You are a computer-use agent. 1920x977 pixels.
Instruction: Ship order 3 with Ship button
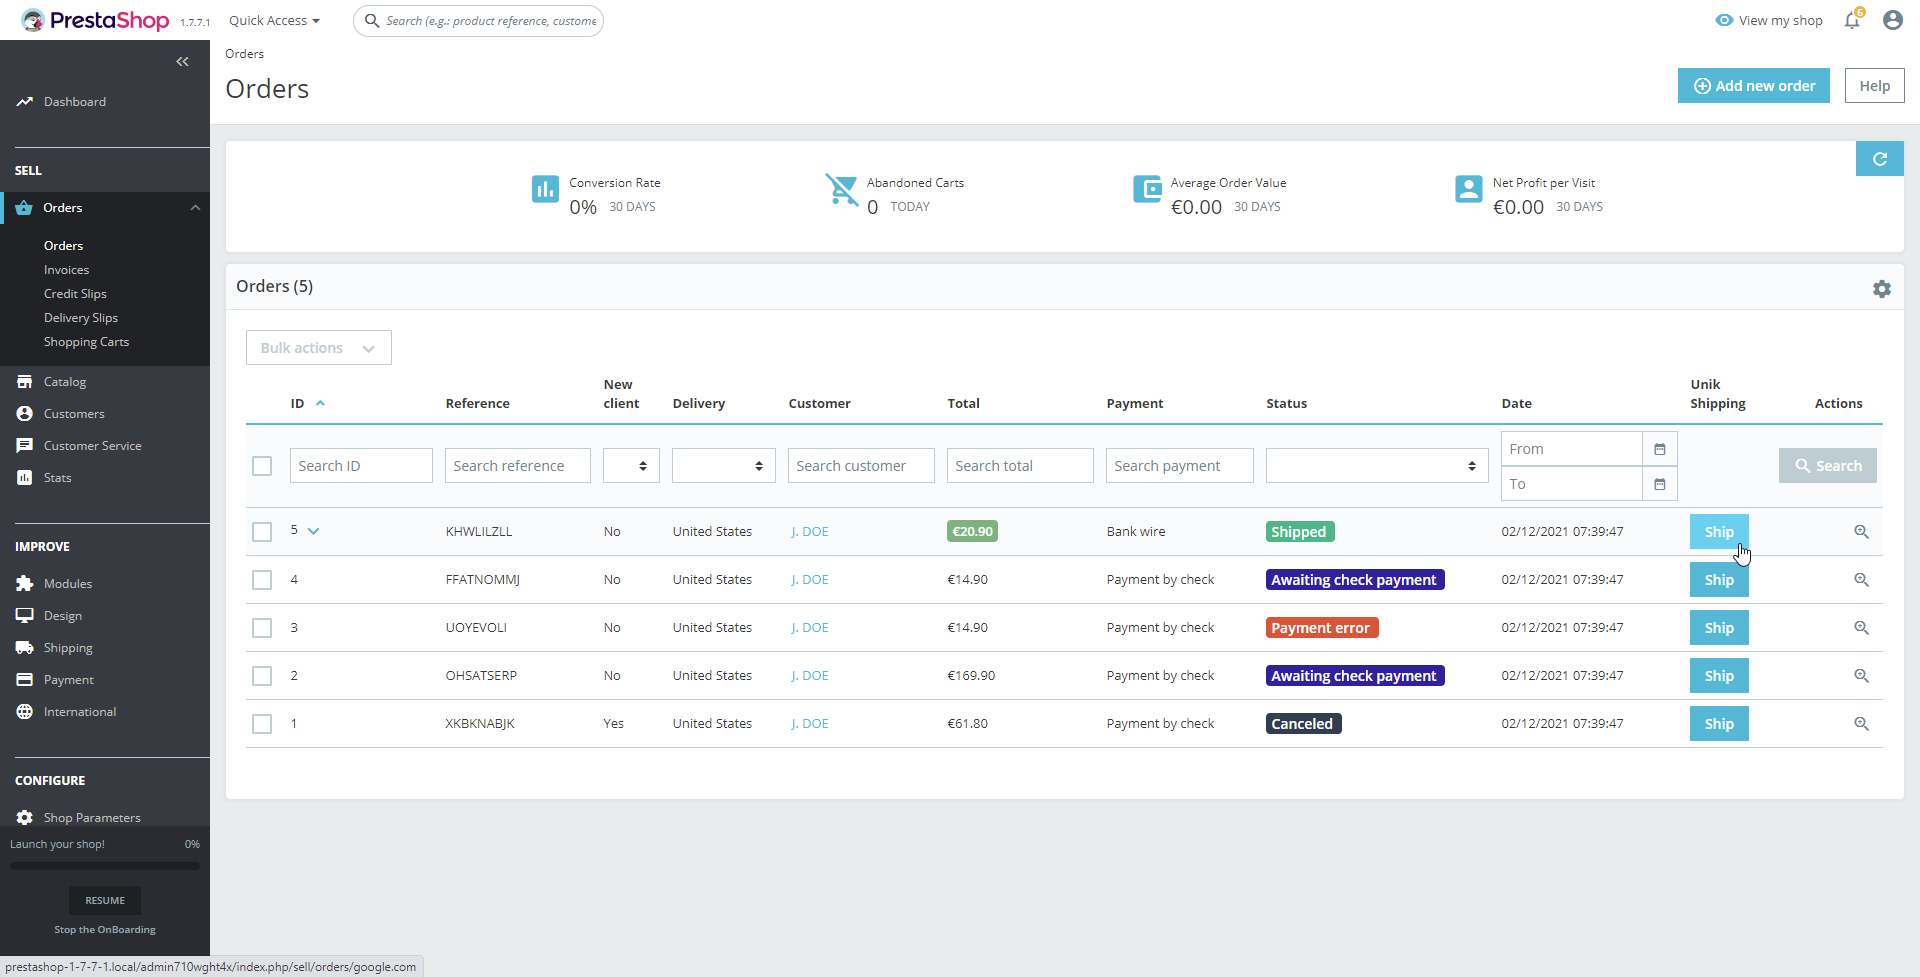pyautogui.click(x=1719, y=628)
